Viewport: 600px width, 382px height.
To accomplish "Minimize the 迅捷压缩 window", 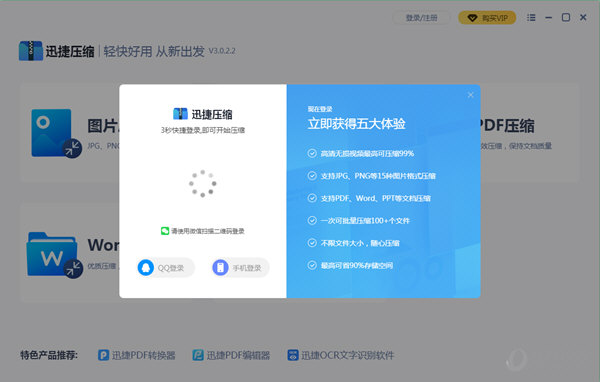I will coord(548,18).
